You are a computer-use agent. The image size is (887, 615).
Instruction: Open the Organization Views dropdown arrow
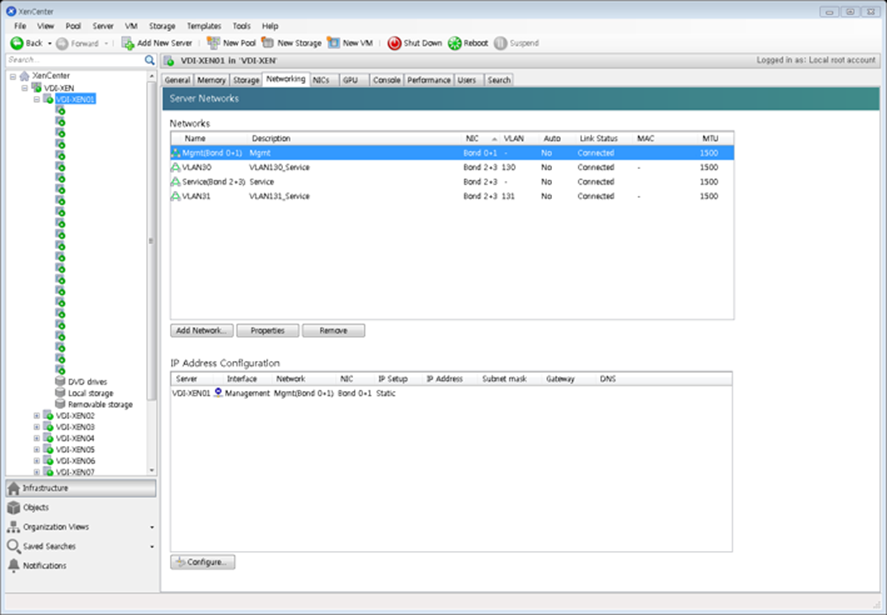pyautogui.click(x=152, y=527)
